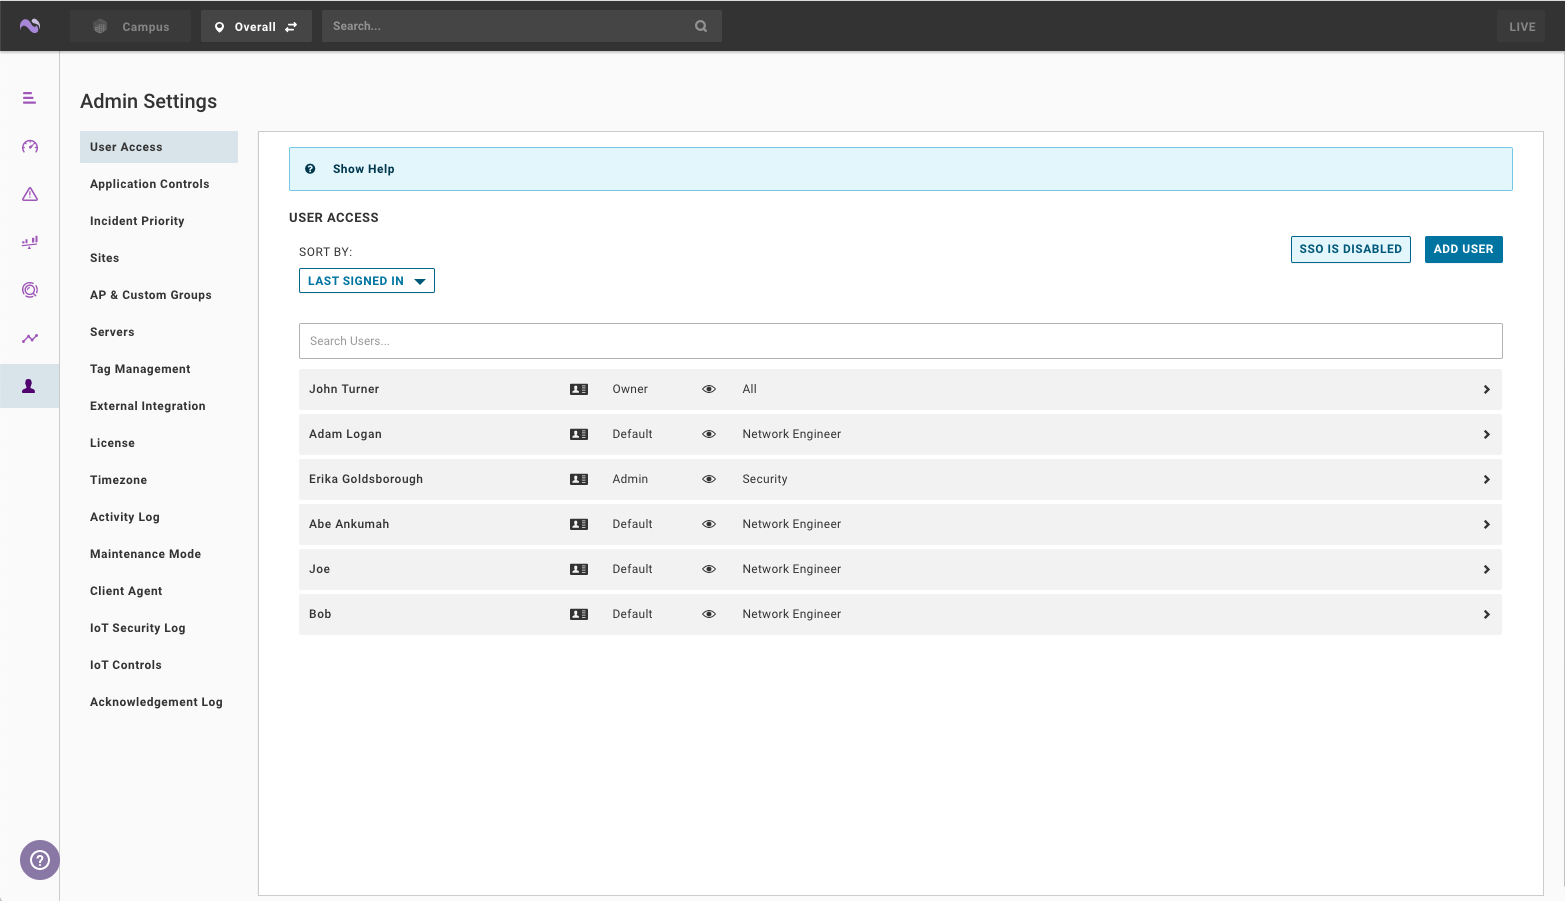Open License settings
The width and height of the screenshot is (1565, 901).
[x=112, y=443]
